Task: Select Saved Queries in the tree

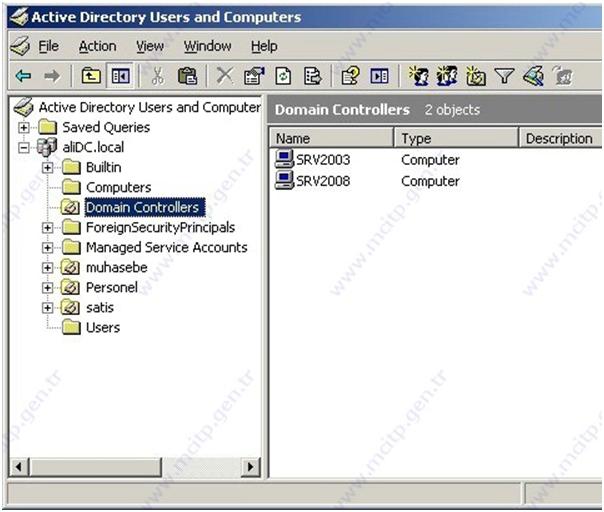Action: (x=106, y=128)
